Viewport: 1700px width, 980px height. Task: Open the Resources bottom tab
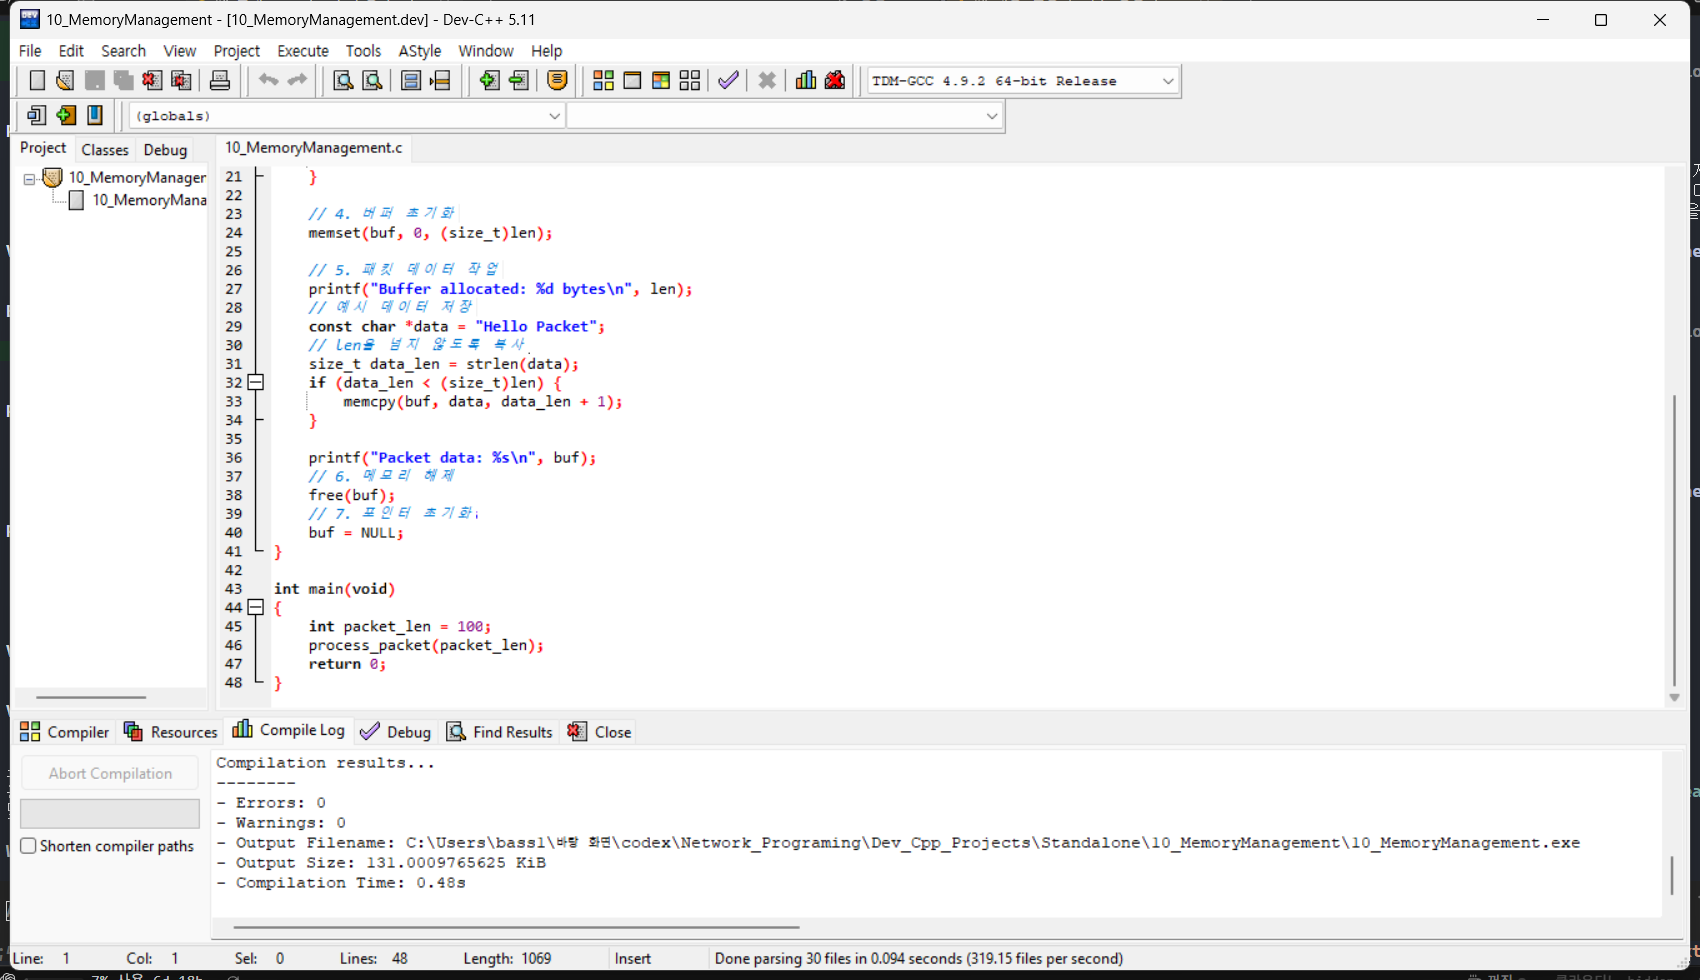tap(170, 732)
